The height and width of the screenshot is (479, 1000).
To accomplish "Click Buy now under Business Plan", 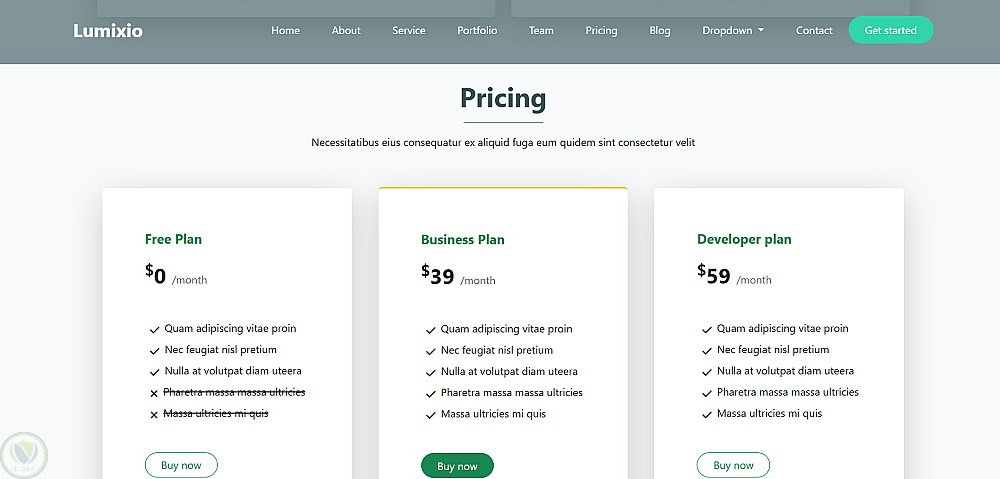I will [457, 466].
